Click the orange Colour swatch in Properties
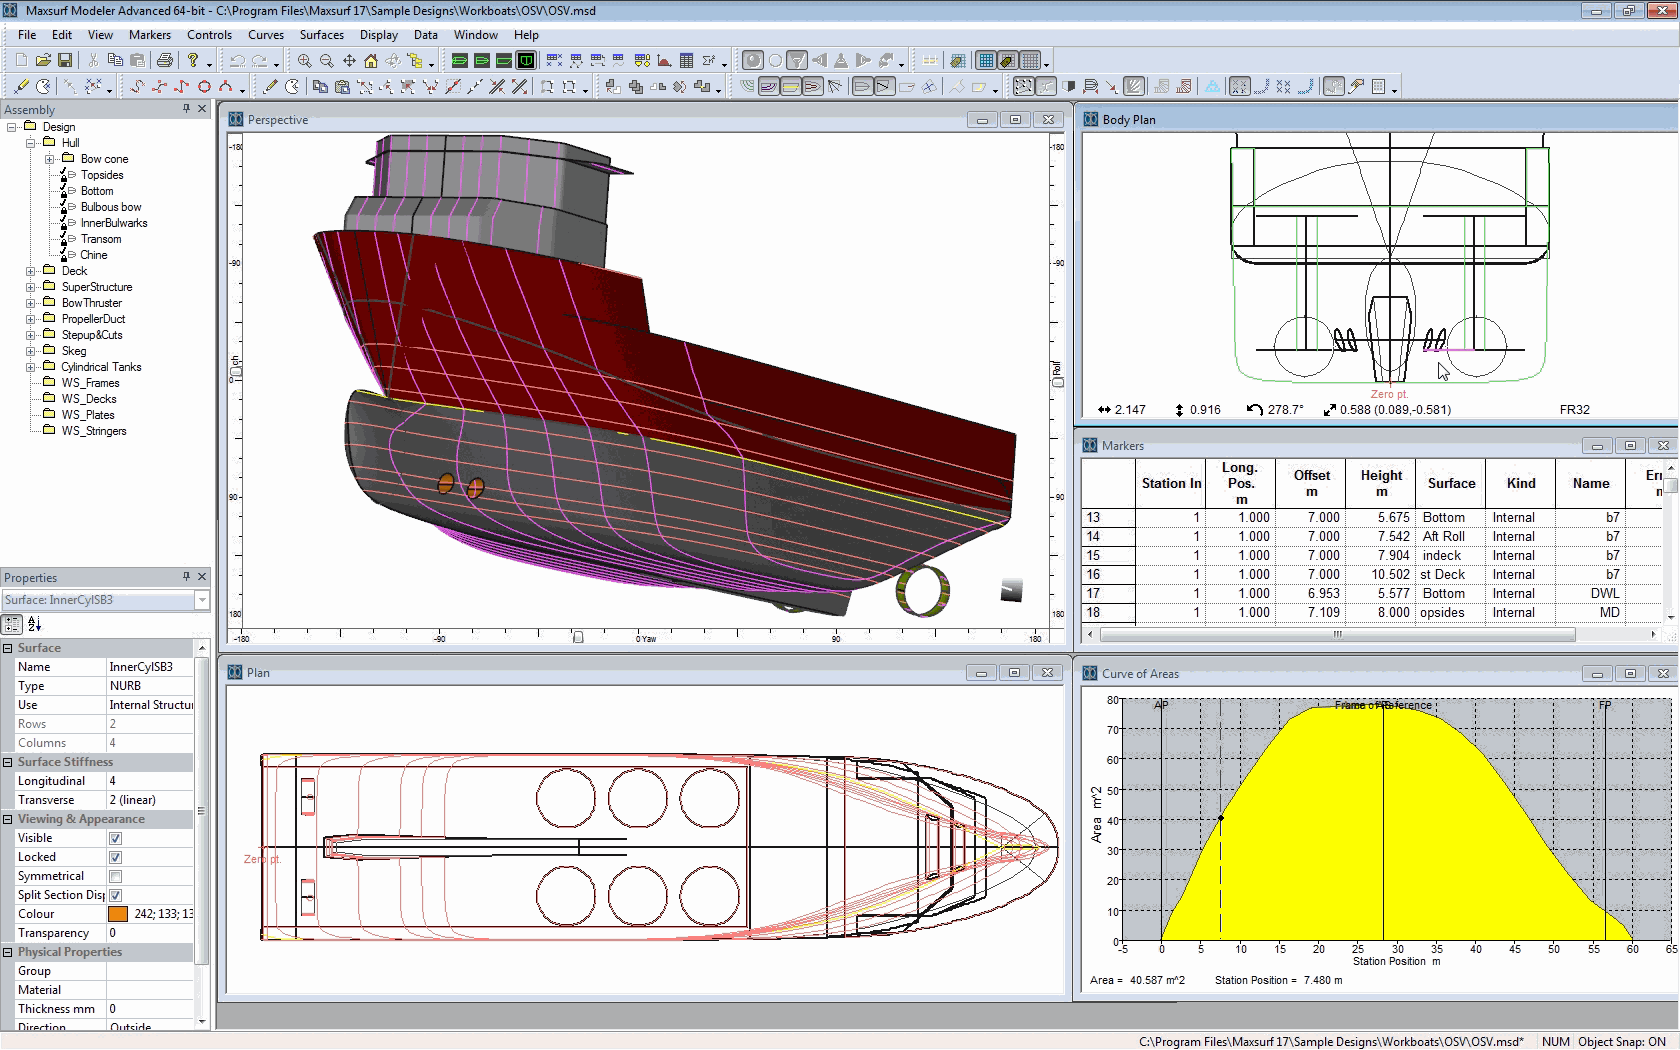Screen dimensions: 1680x1050 pyautogui.click(x=117, y=913)
